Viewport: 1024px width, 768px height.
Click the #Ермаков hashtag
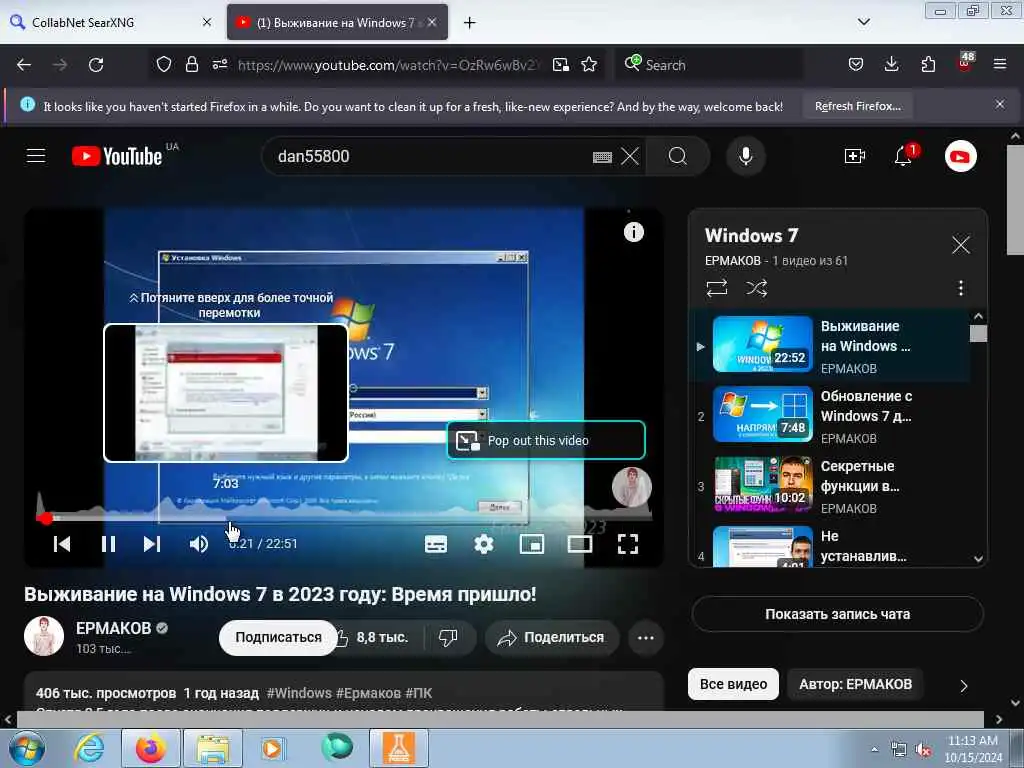(x=368, y=693)
